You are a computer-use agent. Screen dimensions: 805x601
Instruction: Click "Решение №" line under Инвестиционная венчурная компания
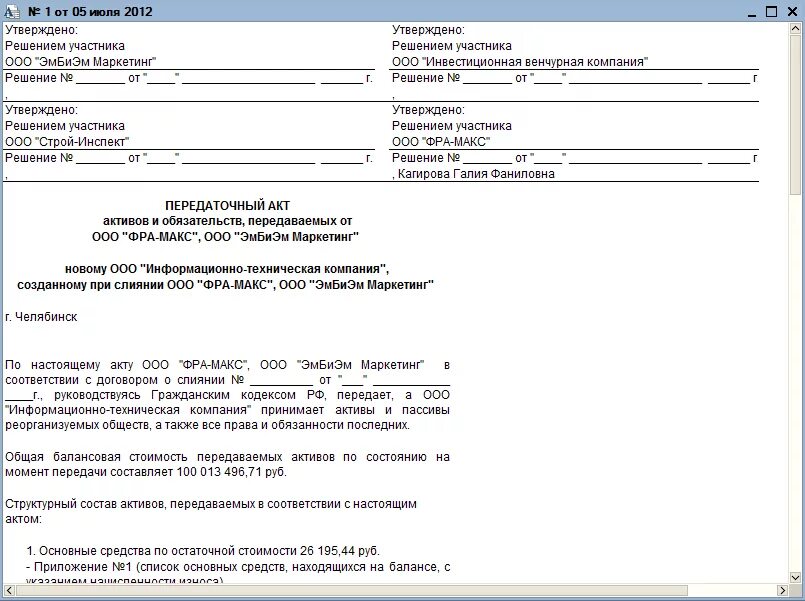(x=574, y=78)
